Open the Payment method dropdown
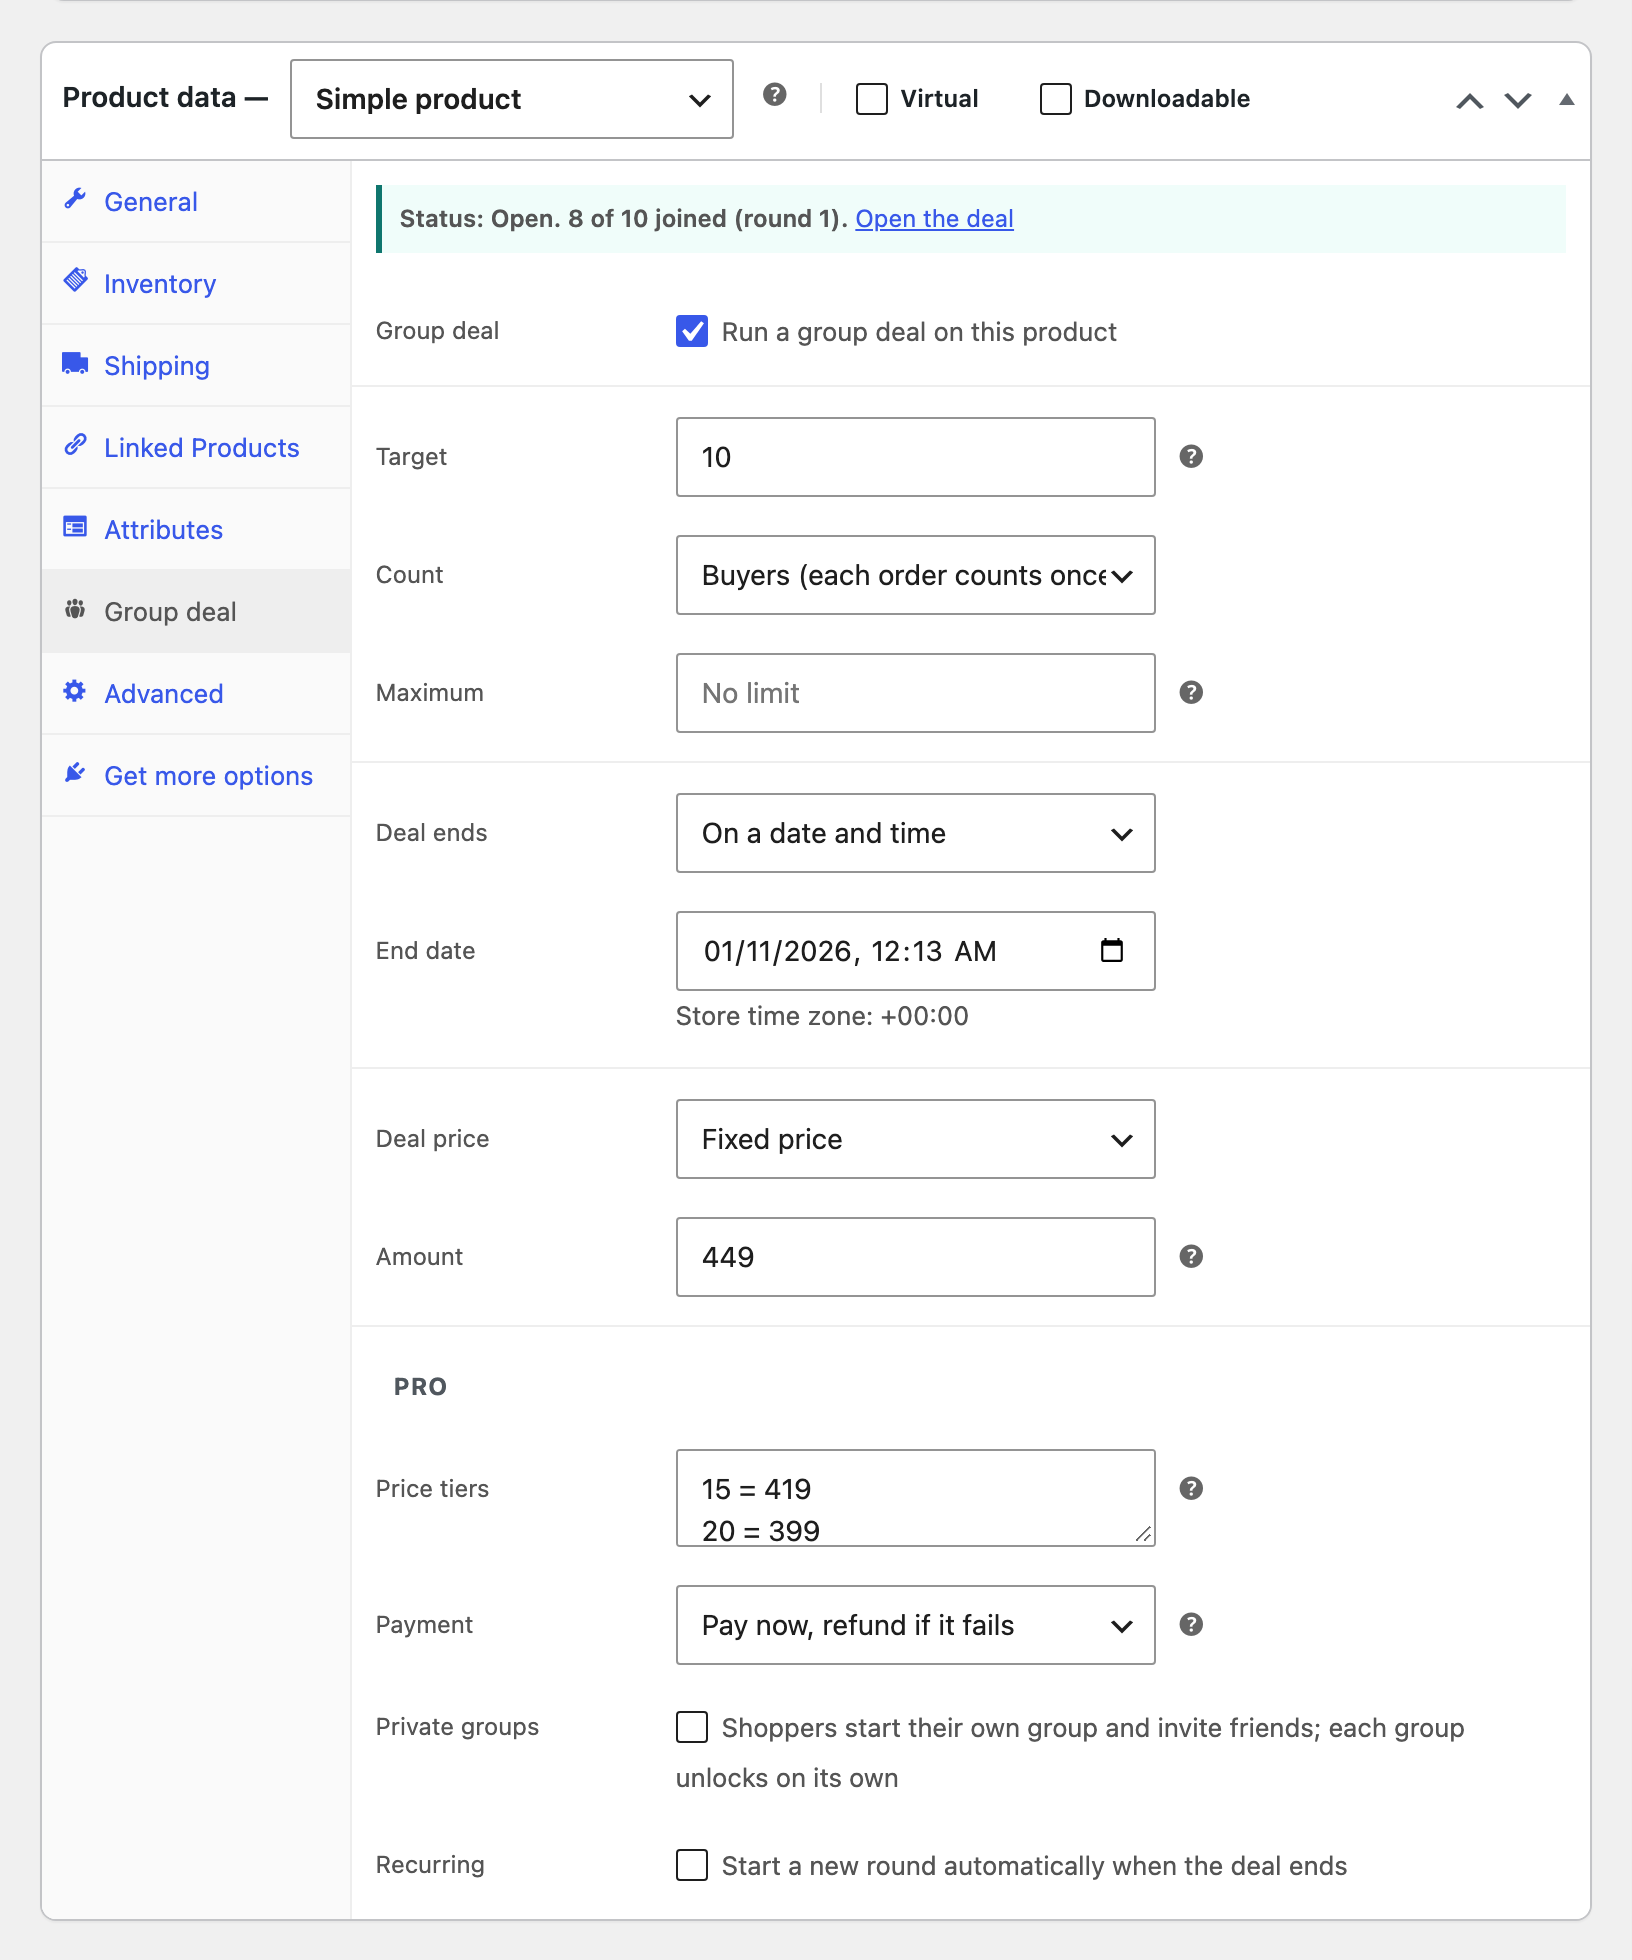The width and height of the screenshot is (1632, 1960). pyautogui.click(x=916, y=1625)
